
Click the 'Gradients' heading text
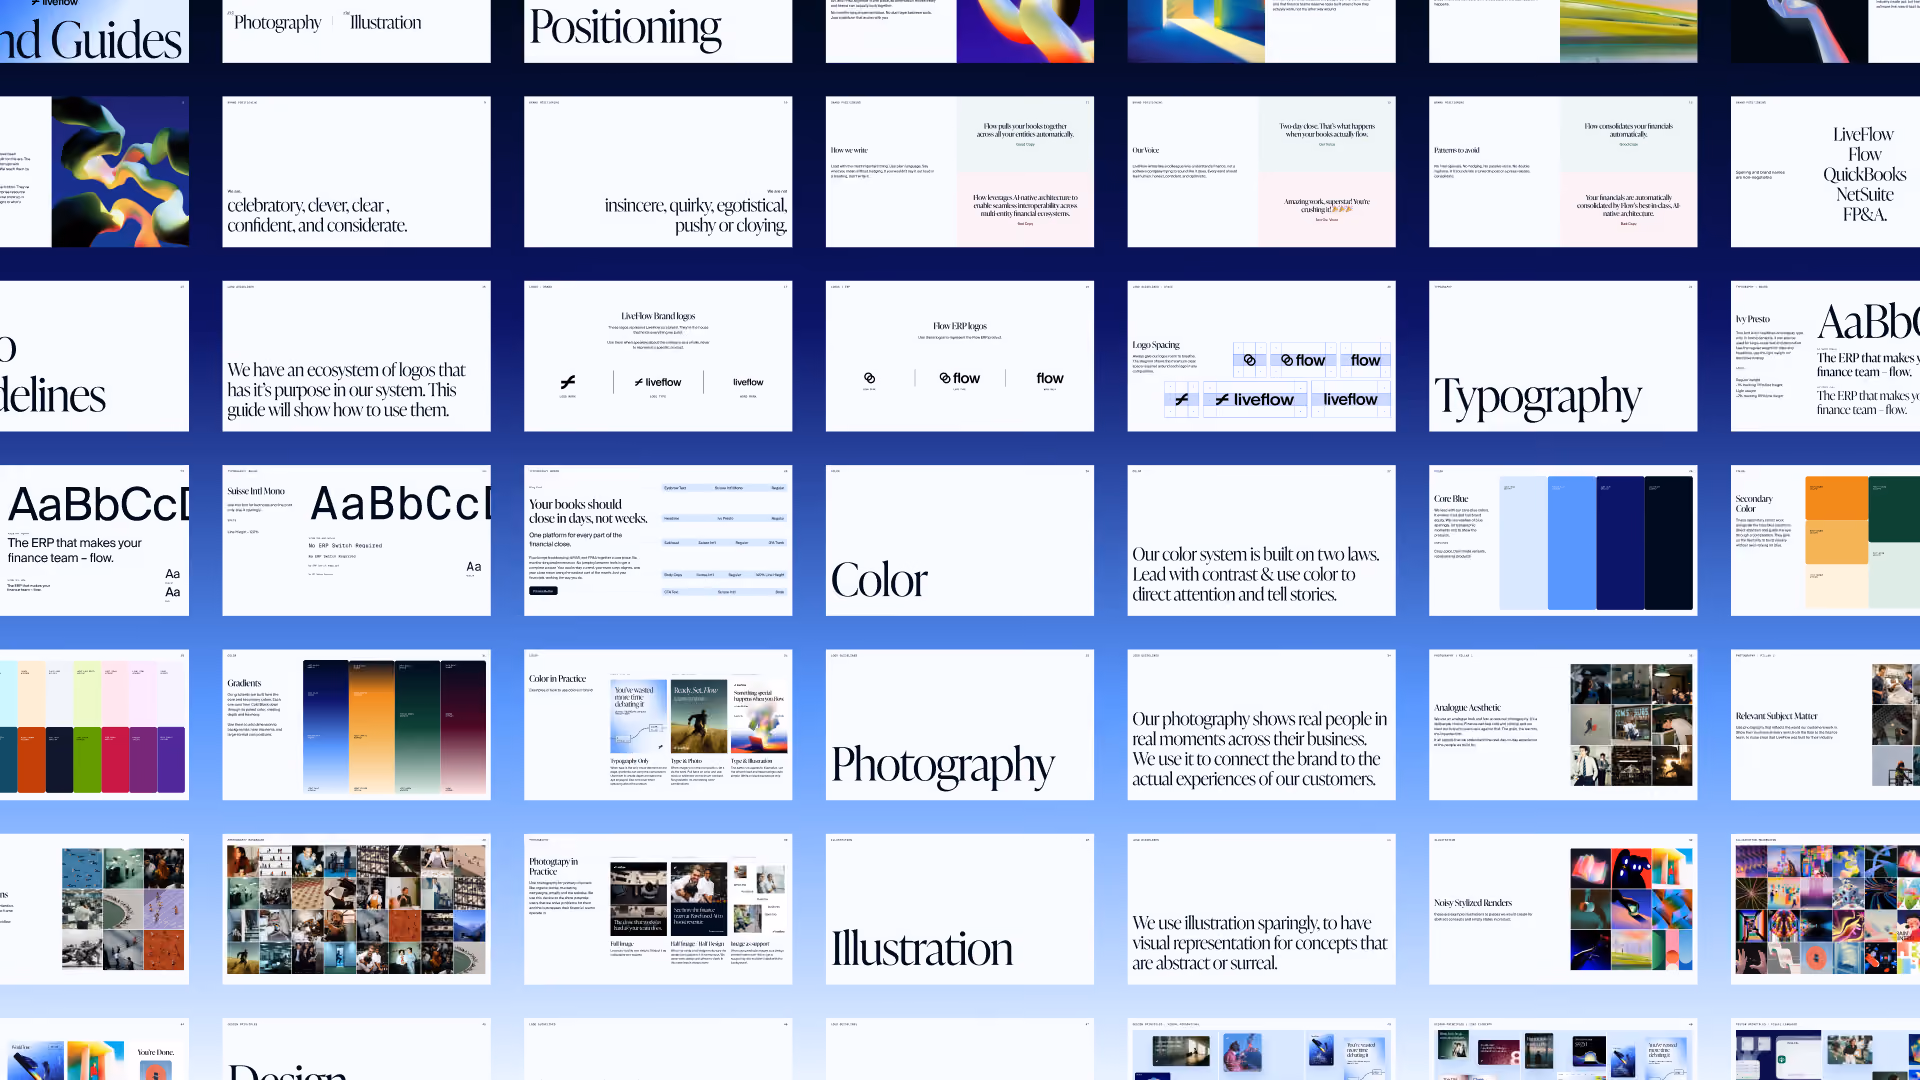[244, 683]
